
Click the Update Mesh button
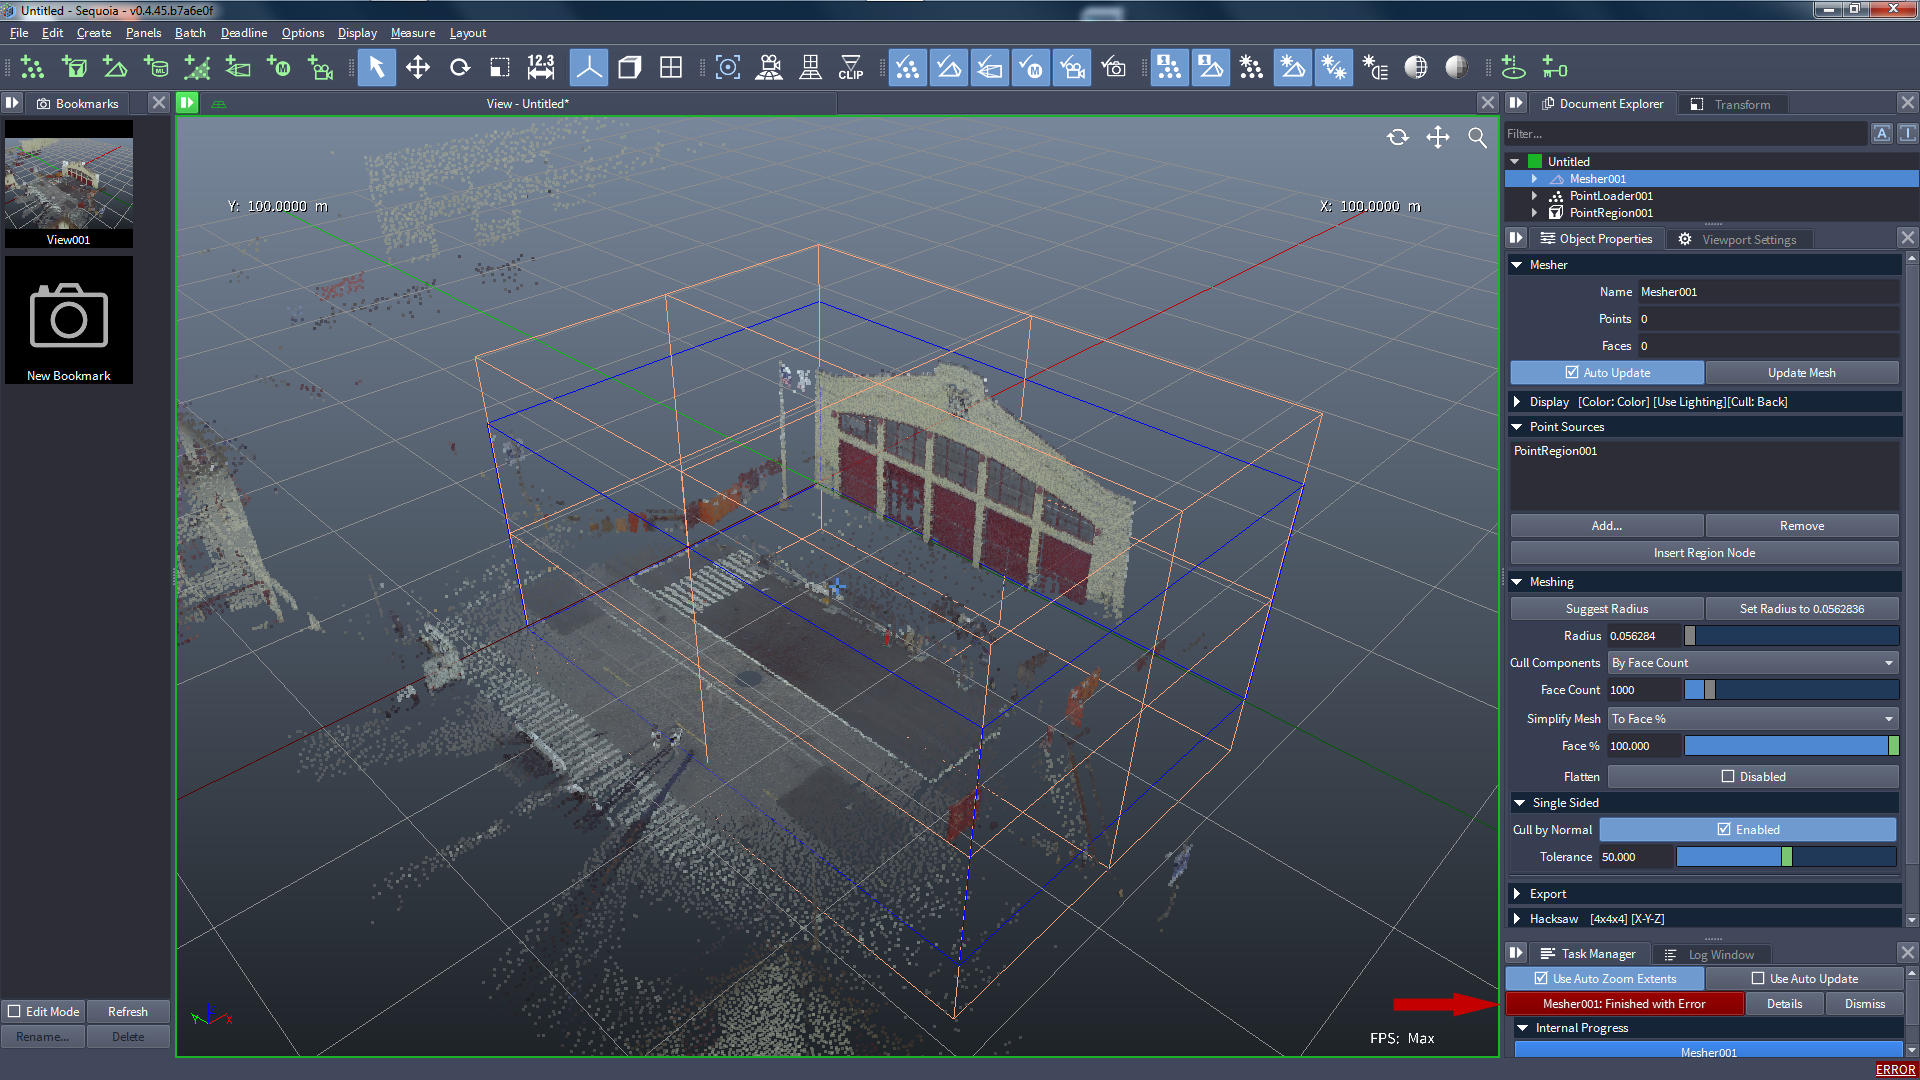click(1801, 372)
